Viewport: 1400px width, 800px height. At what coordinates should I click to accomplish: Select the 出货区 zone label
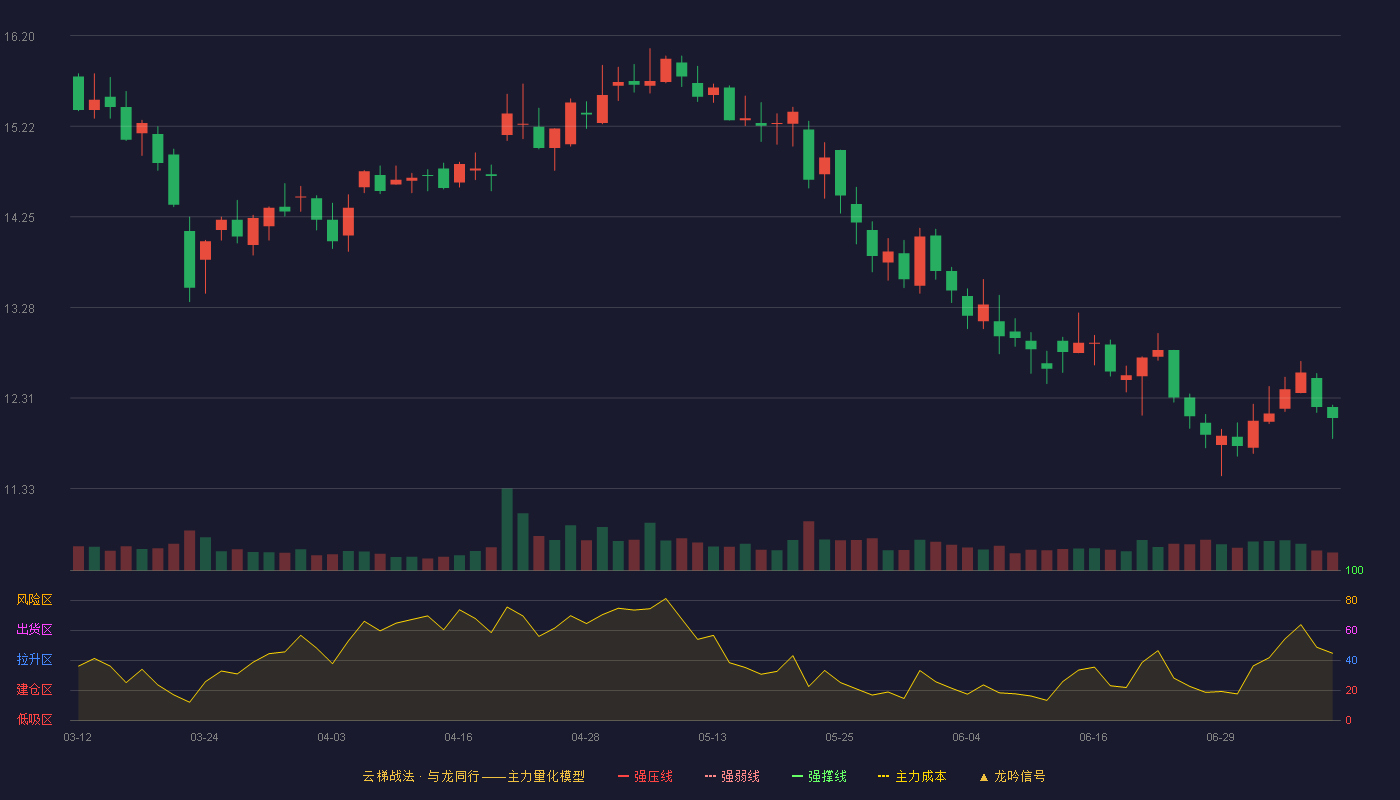pyautogui.click(x=34, y=630)
